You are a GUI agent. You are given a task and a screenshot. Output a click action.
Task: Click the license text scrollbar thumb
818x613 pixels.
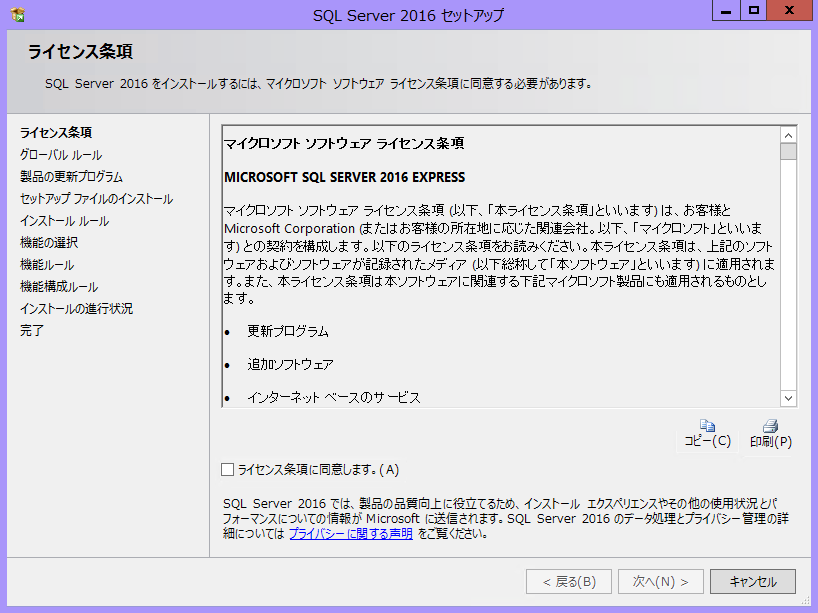point(788,153)
